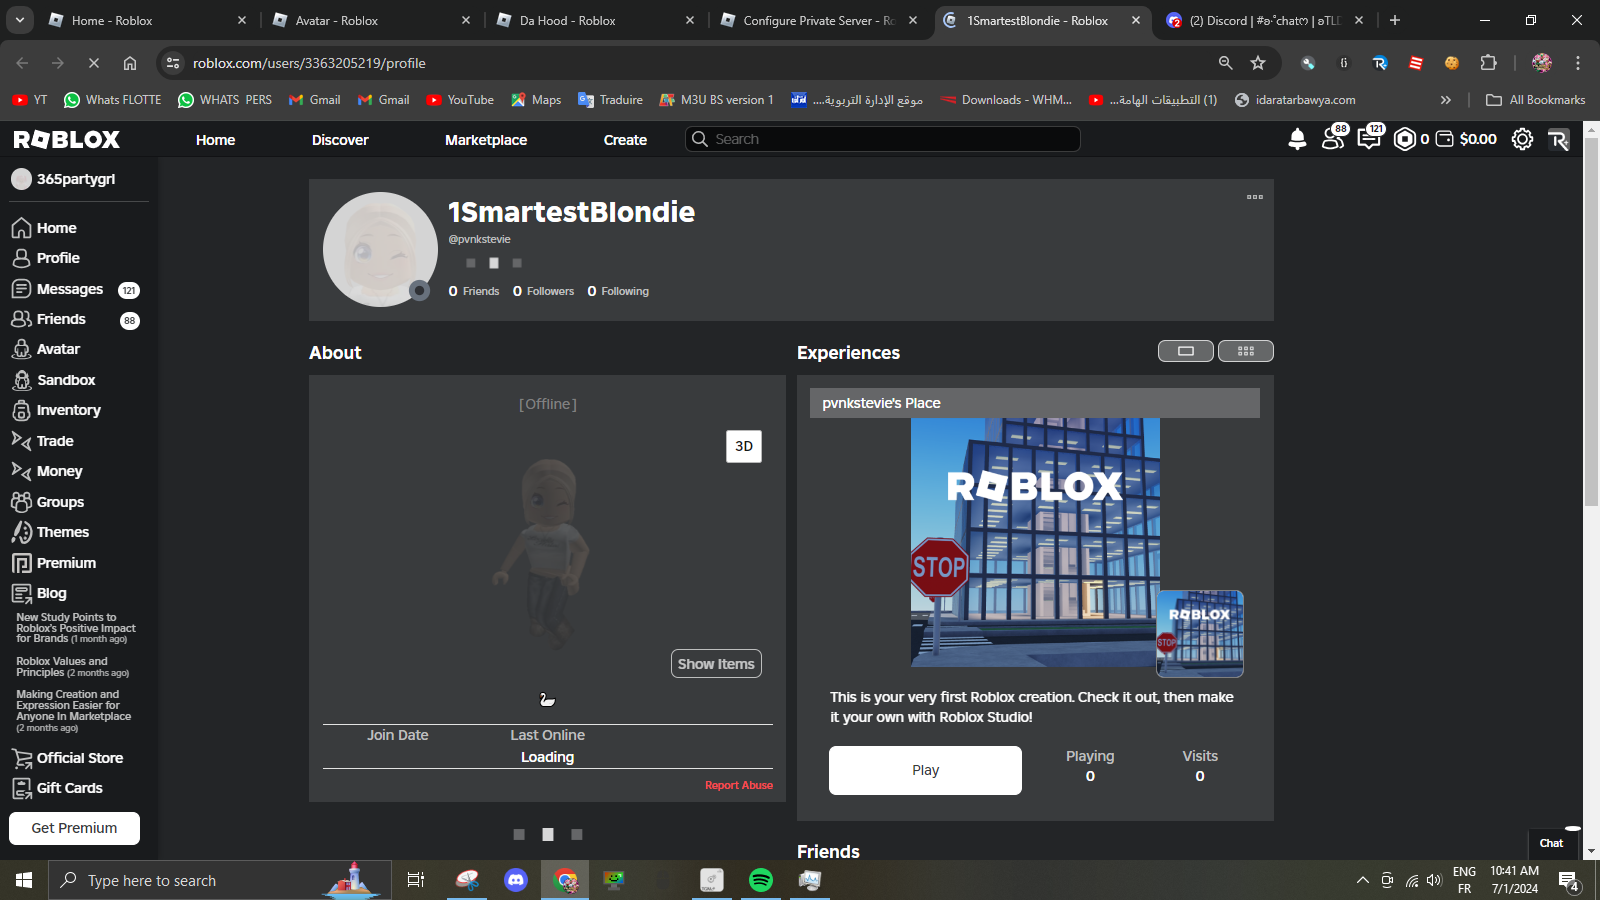The image size is (1600, 900).
Task: Open Discord from taskbar
Action: pyautogui.click(x=516, y=880)
